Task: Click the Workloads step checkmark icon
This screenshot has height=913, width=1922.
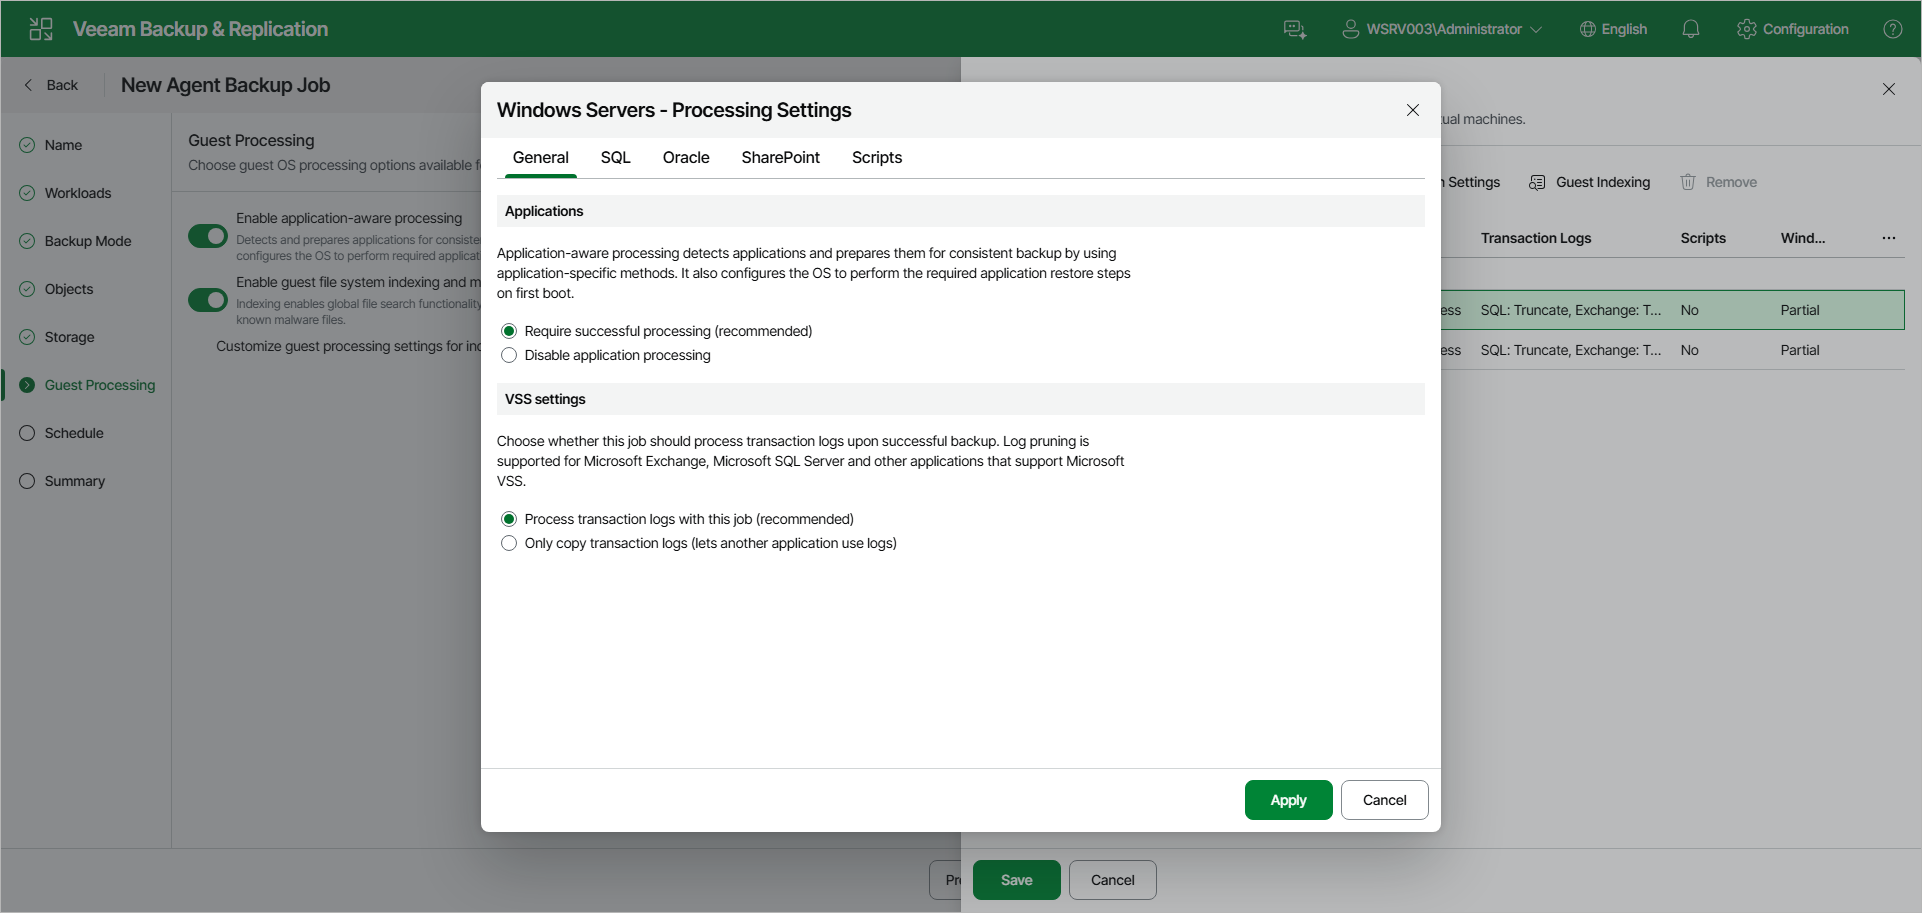Action: (27, 193)
